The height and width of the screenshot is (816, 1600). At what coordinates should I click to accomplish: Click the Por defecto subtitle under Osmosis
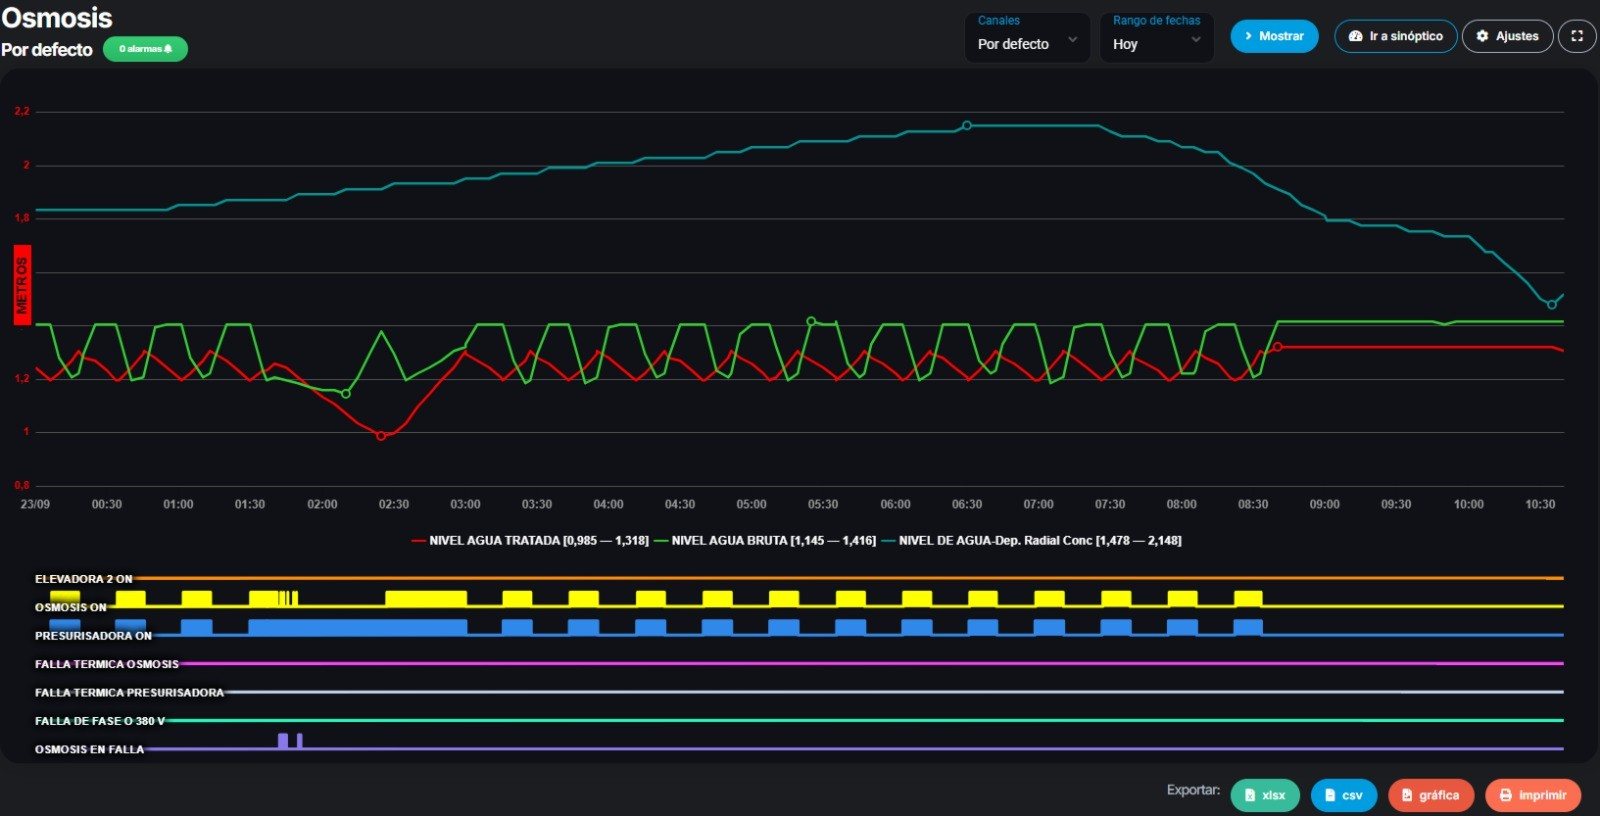click(47, 49)
